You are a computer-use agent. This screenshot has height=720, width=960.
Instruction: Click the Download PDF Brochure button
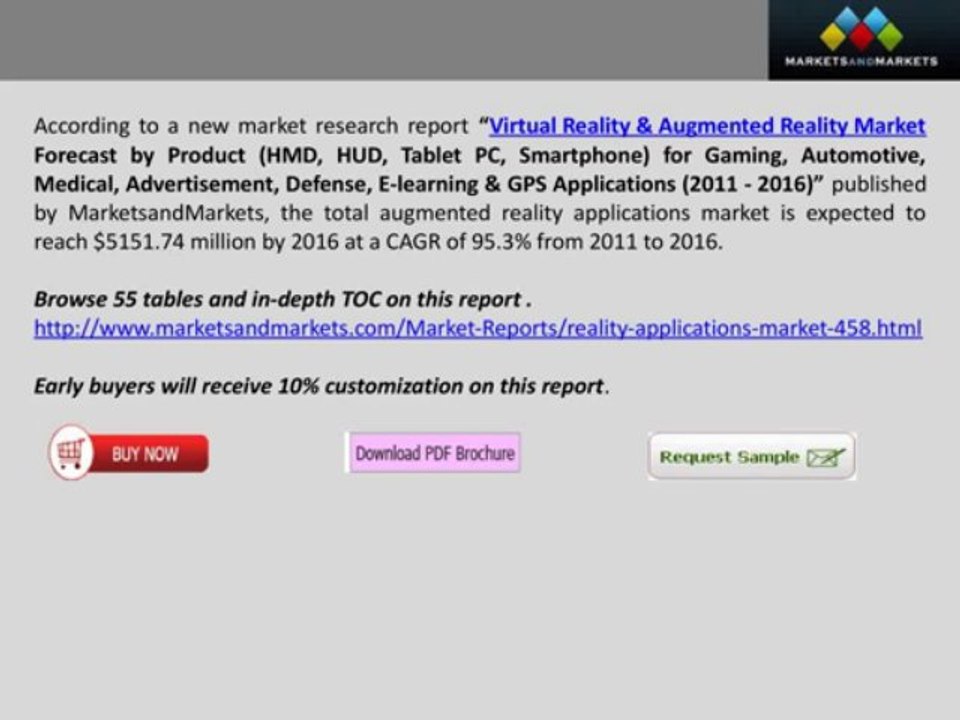coord(433,453)
